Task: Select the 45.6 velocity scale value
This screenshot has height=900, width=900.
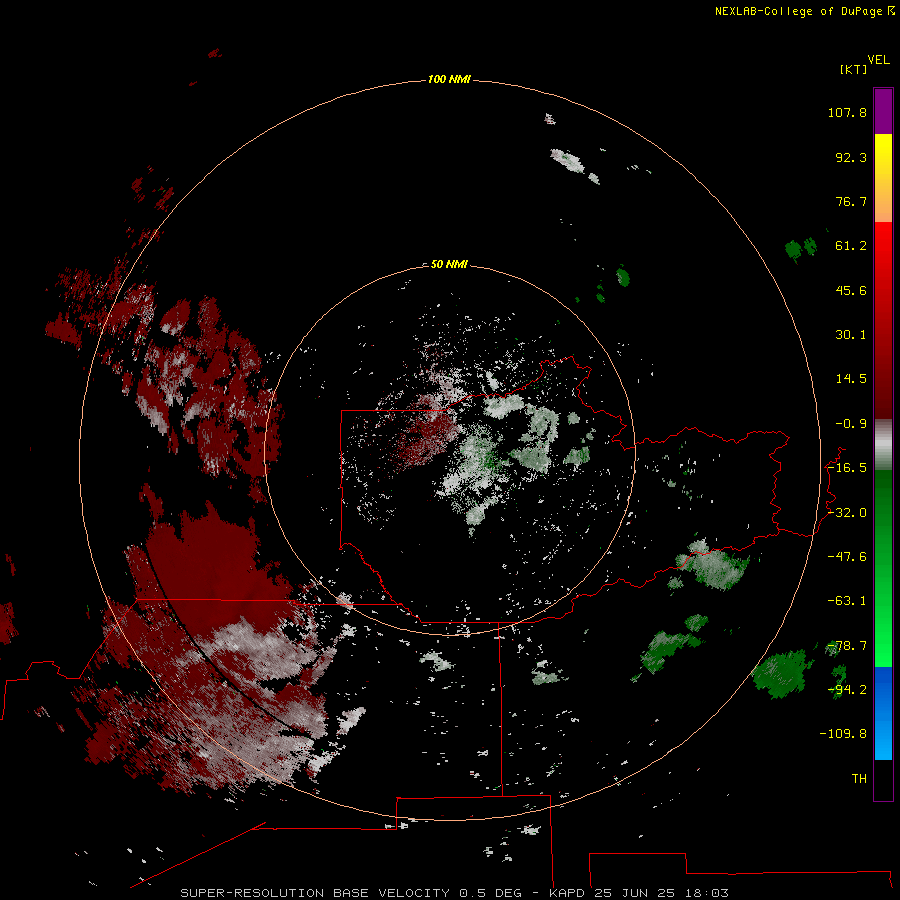Action: [851, 290]
